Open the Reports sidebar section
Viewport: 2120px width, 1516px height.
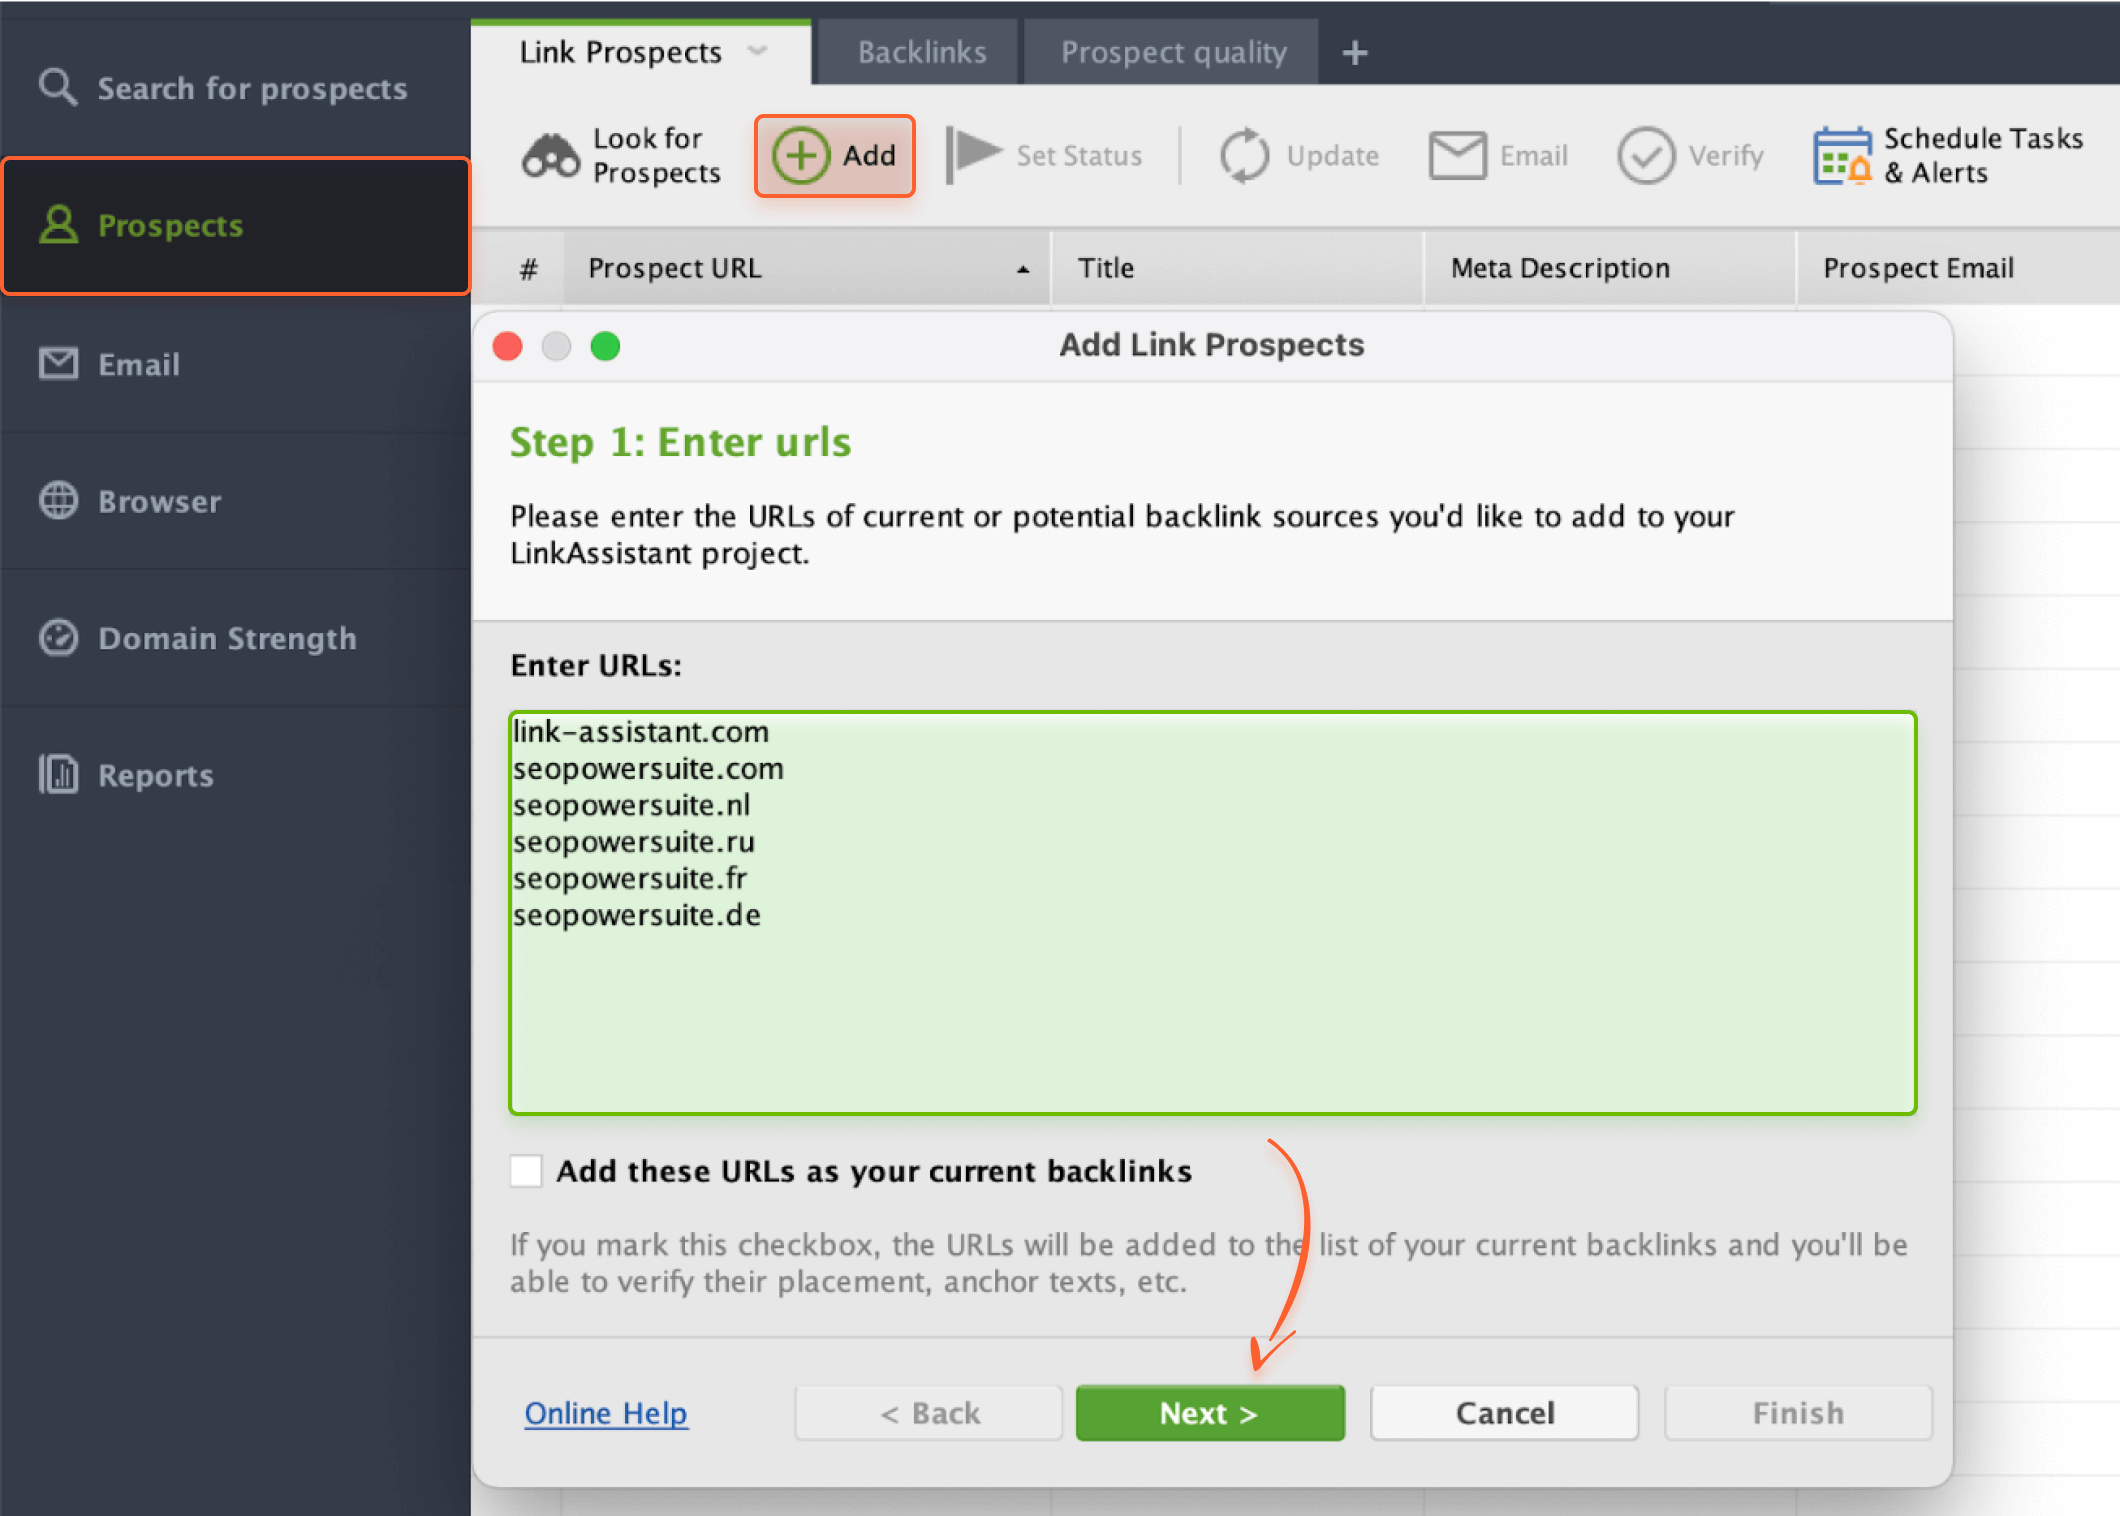(x=236, y=775)
